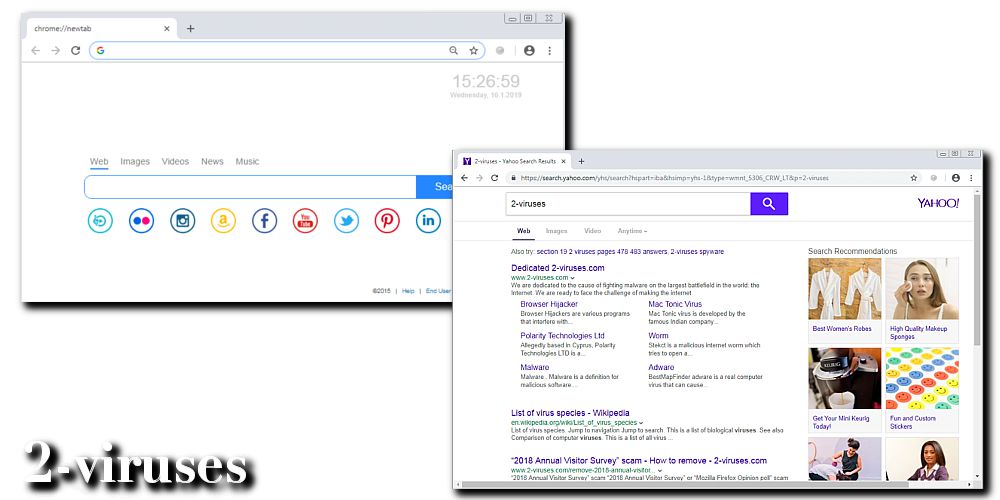Select the Music tab on newtab page
Image resolution: width=1000 pixels, height=500 pixels.
click(x=247, y=161)
